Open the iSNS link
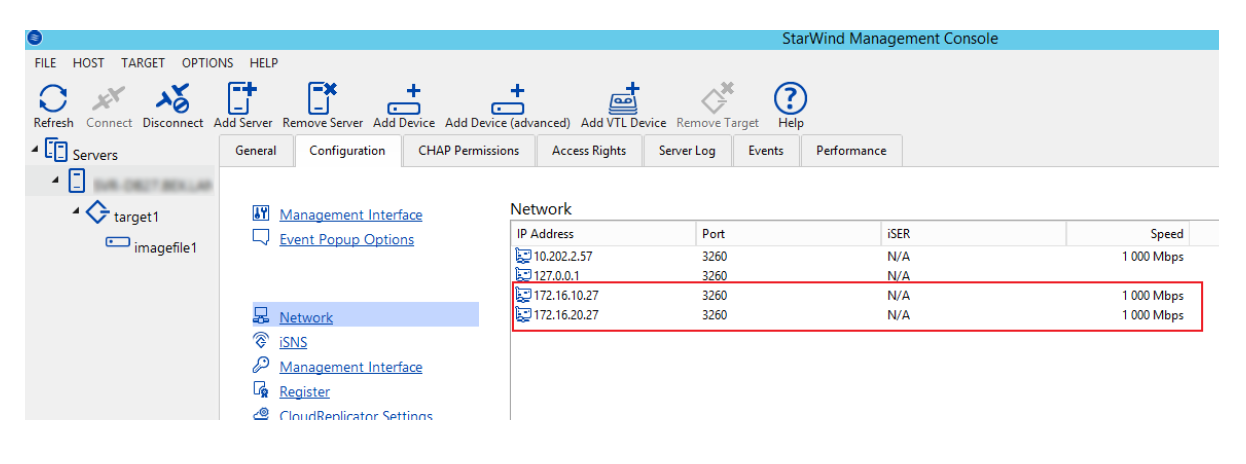 click(x=293, y=342)
